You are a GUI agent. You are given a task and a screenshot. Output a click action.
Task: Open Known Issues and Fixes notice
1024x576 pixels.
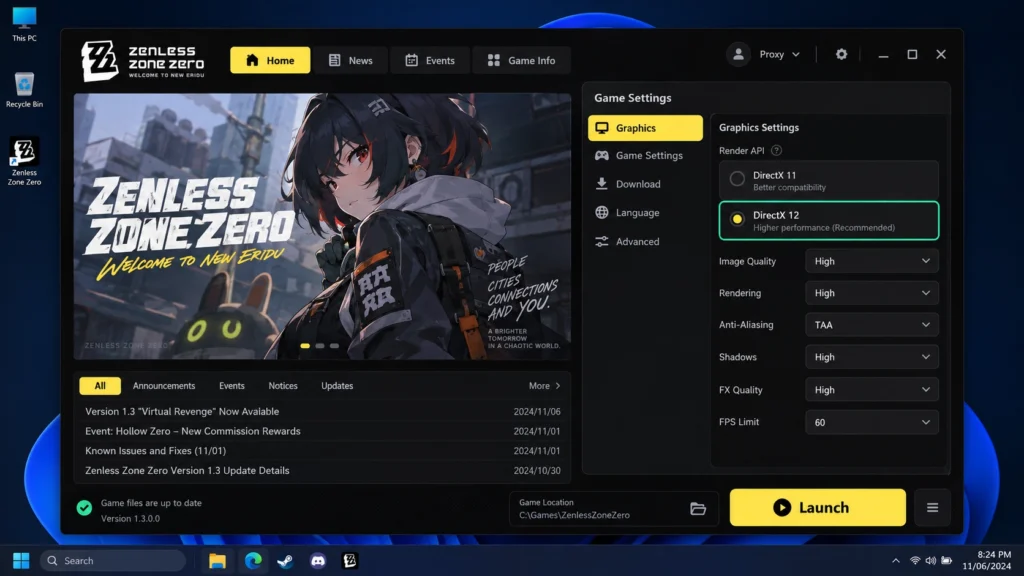323,451
